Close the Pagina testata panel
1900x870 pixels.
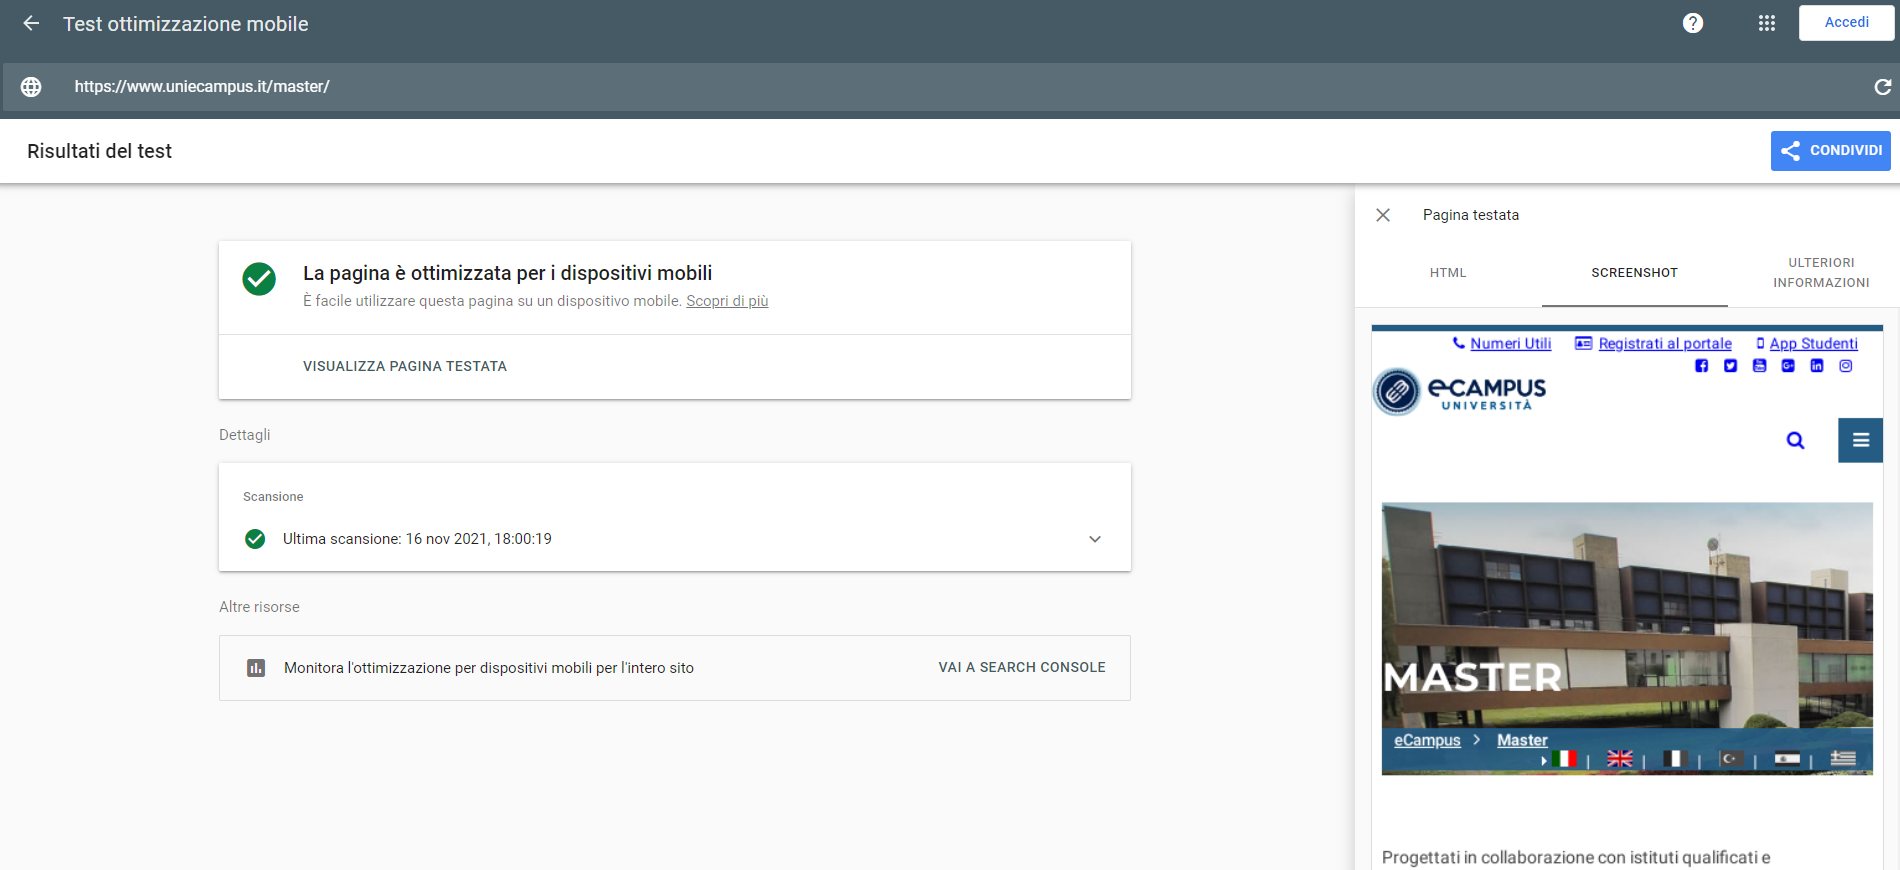[x=1383, y=215]
